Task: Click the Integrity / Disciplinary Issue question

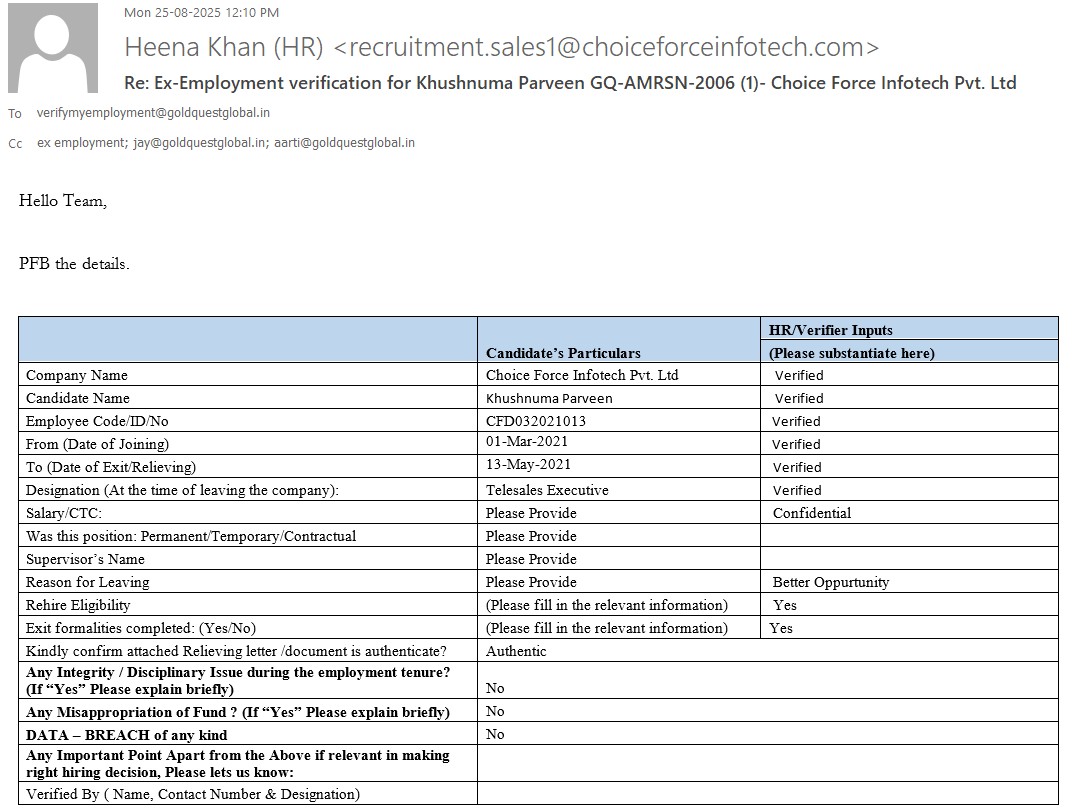Action: point(238,681)
